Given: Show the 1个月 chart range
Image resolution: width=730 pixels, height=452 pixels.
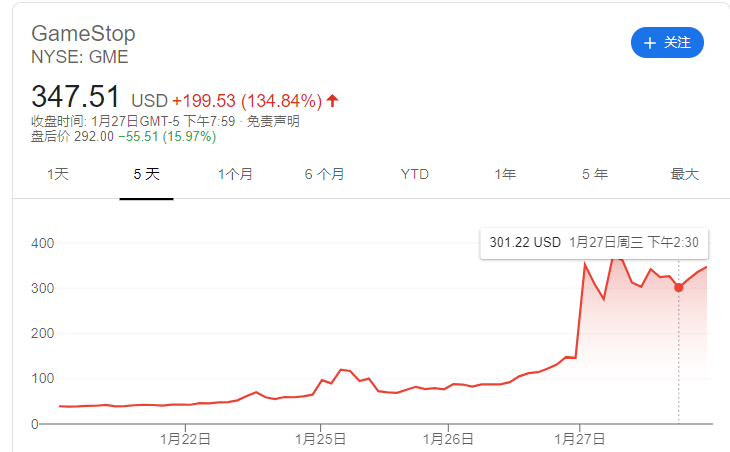Looking at the screenshot, I should (x=235, y=174).
